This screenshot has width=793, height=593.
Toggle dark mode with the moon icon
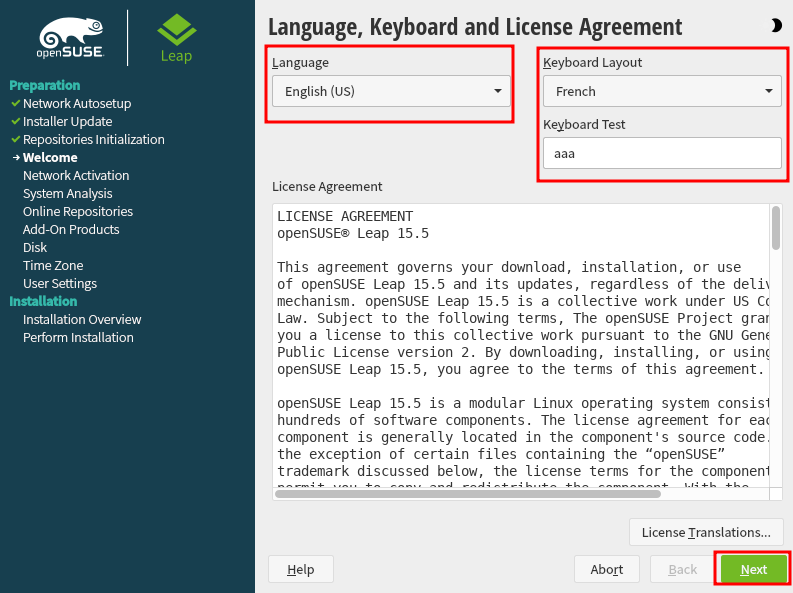[x=776, y=25]
